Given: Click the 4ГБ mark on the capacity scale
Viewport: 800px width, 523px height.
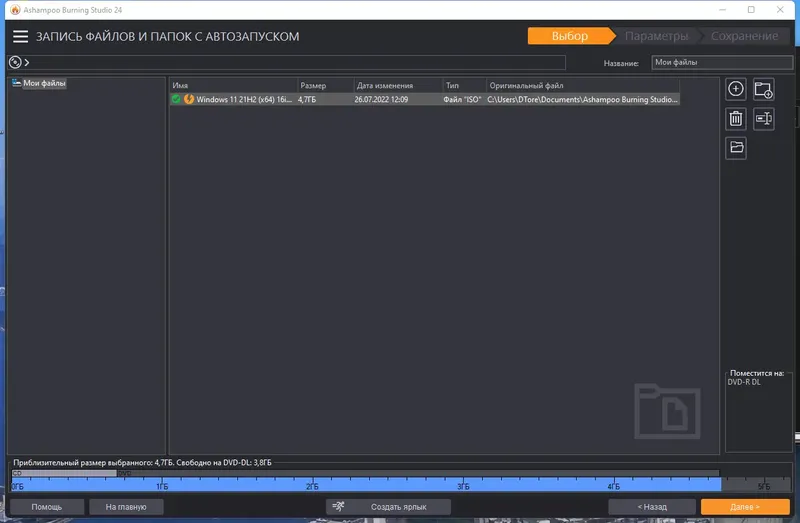Looking at the screenshot, I should tap(613, 486).
